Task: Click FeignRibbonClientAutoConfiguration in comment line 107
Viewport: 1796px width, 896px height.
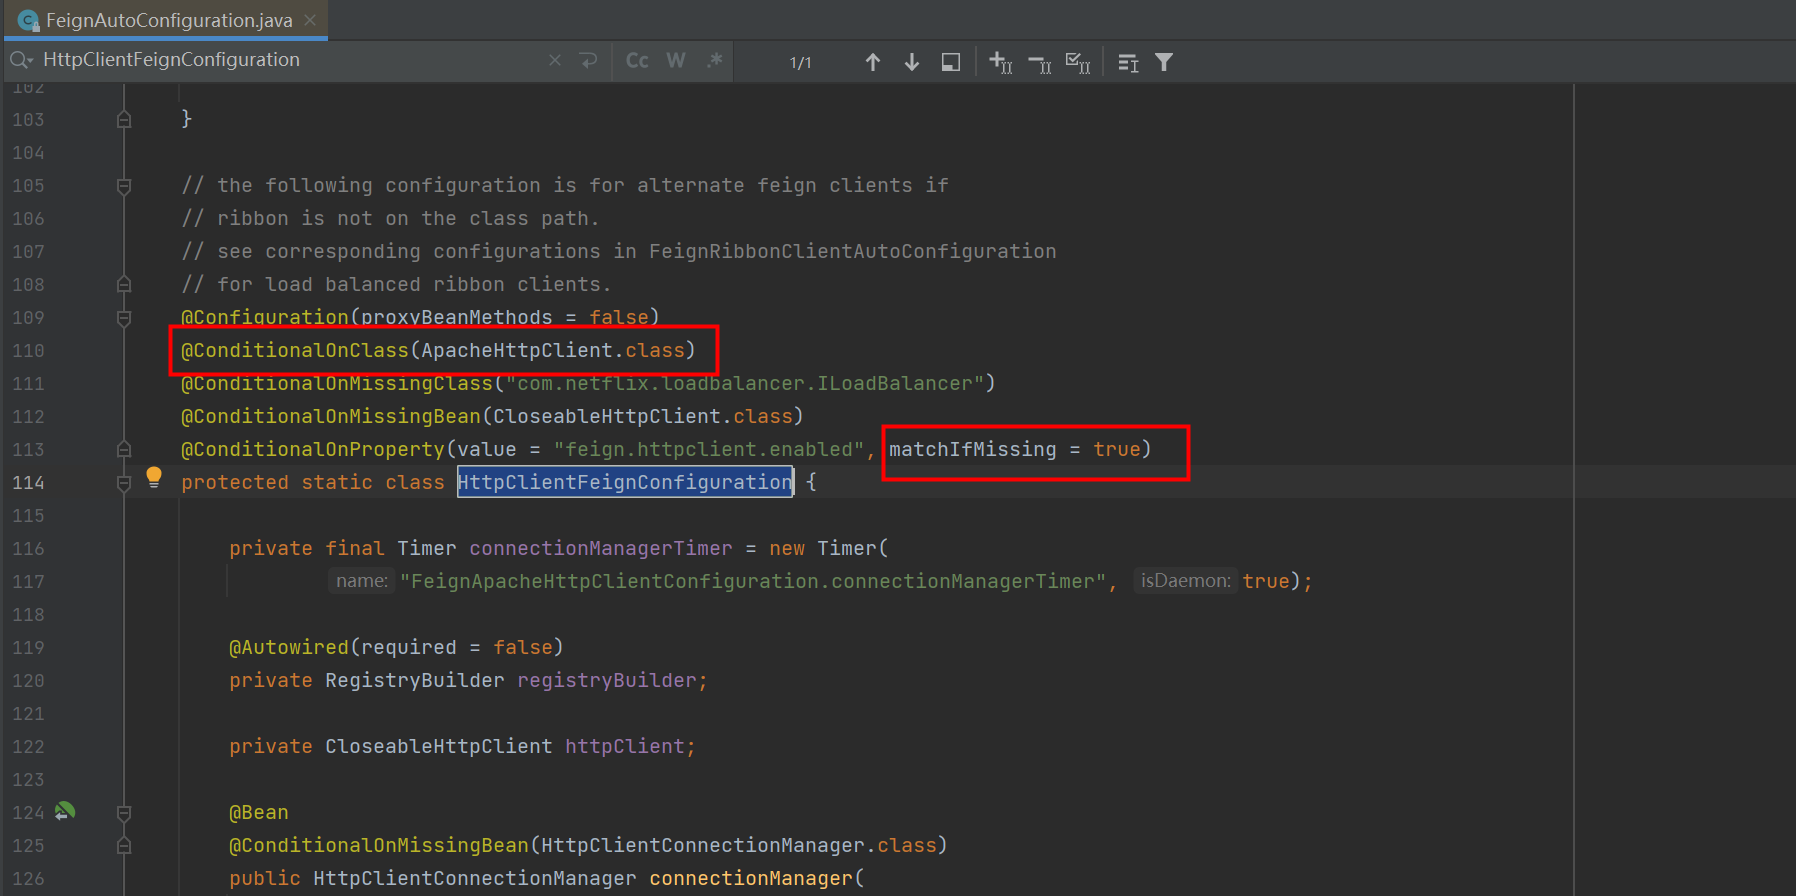Action: pyautogui.click(x=853, y=252)
